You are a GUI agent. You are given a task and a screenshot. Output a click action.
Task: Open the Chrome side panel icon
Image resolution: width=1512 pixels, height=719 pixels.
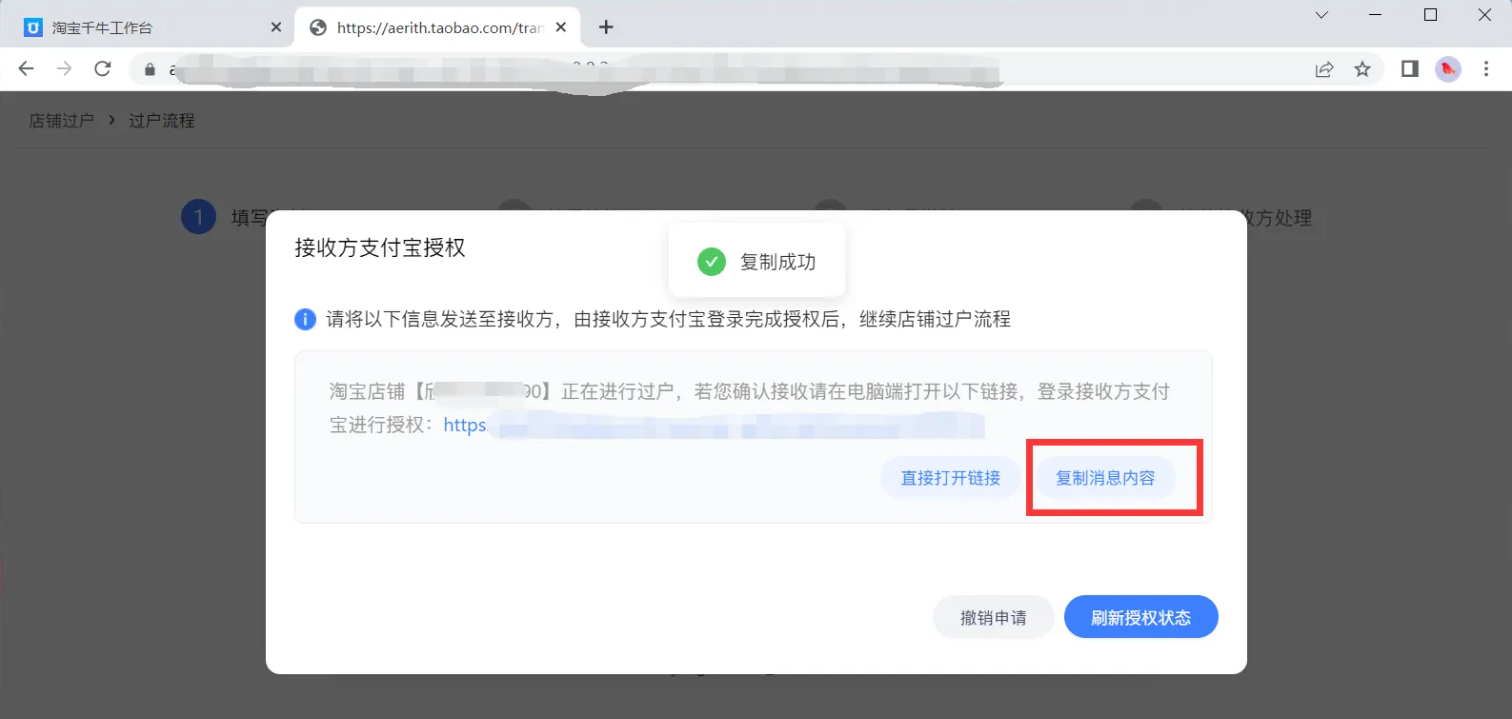1410,69
